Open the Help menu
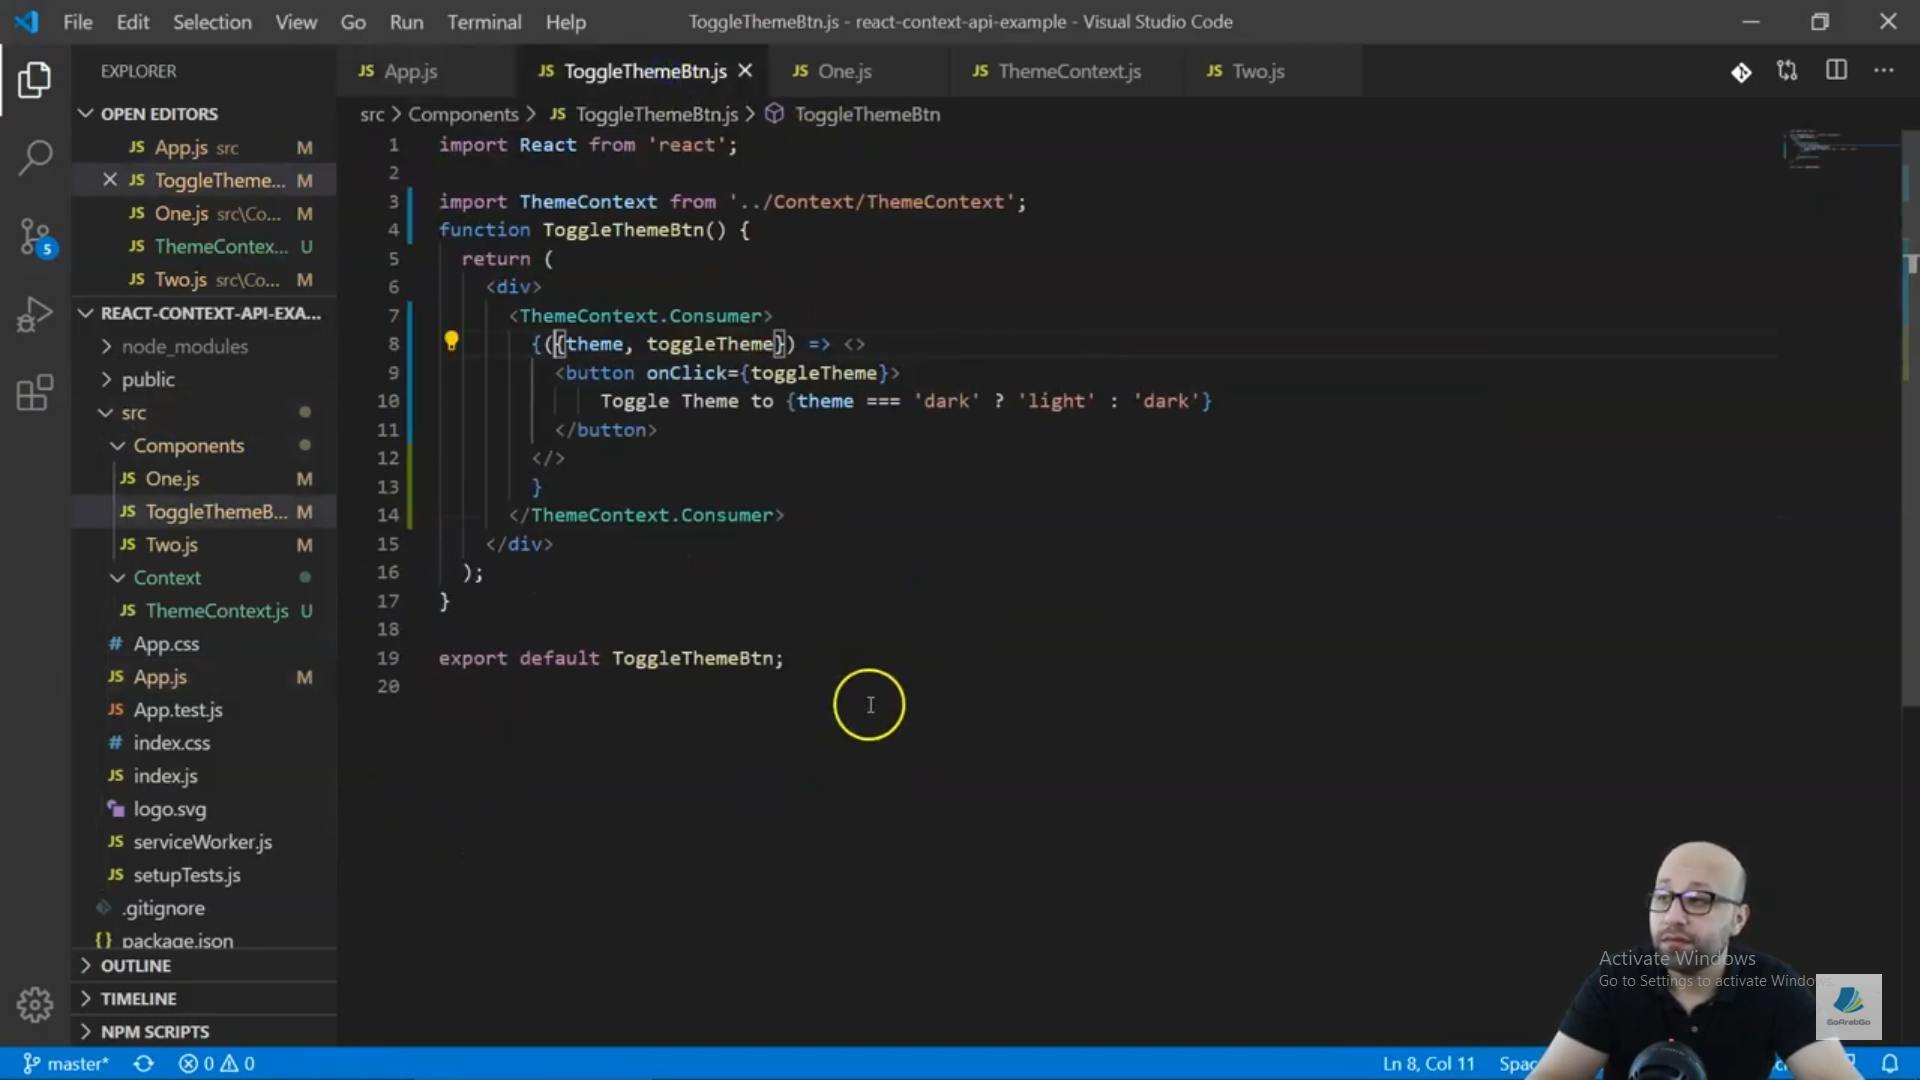The height and width of the screenshot is (1080, 1920). point(566,21)
